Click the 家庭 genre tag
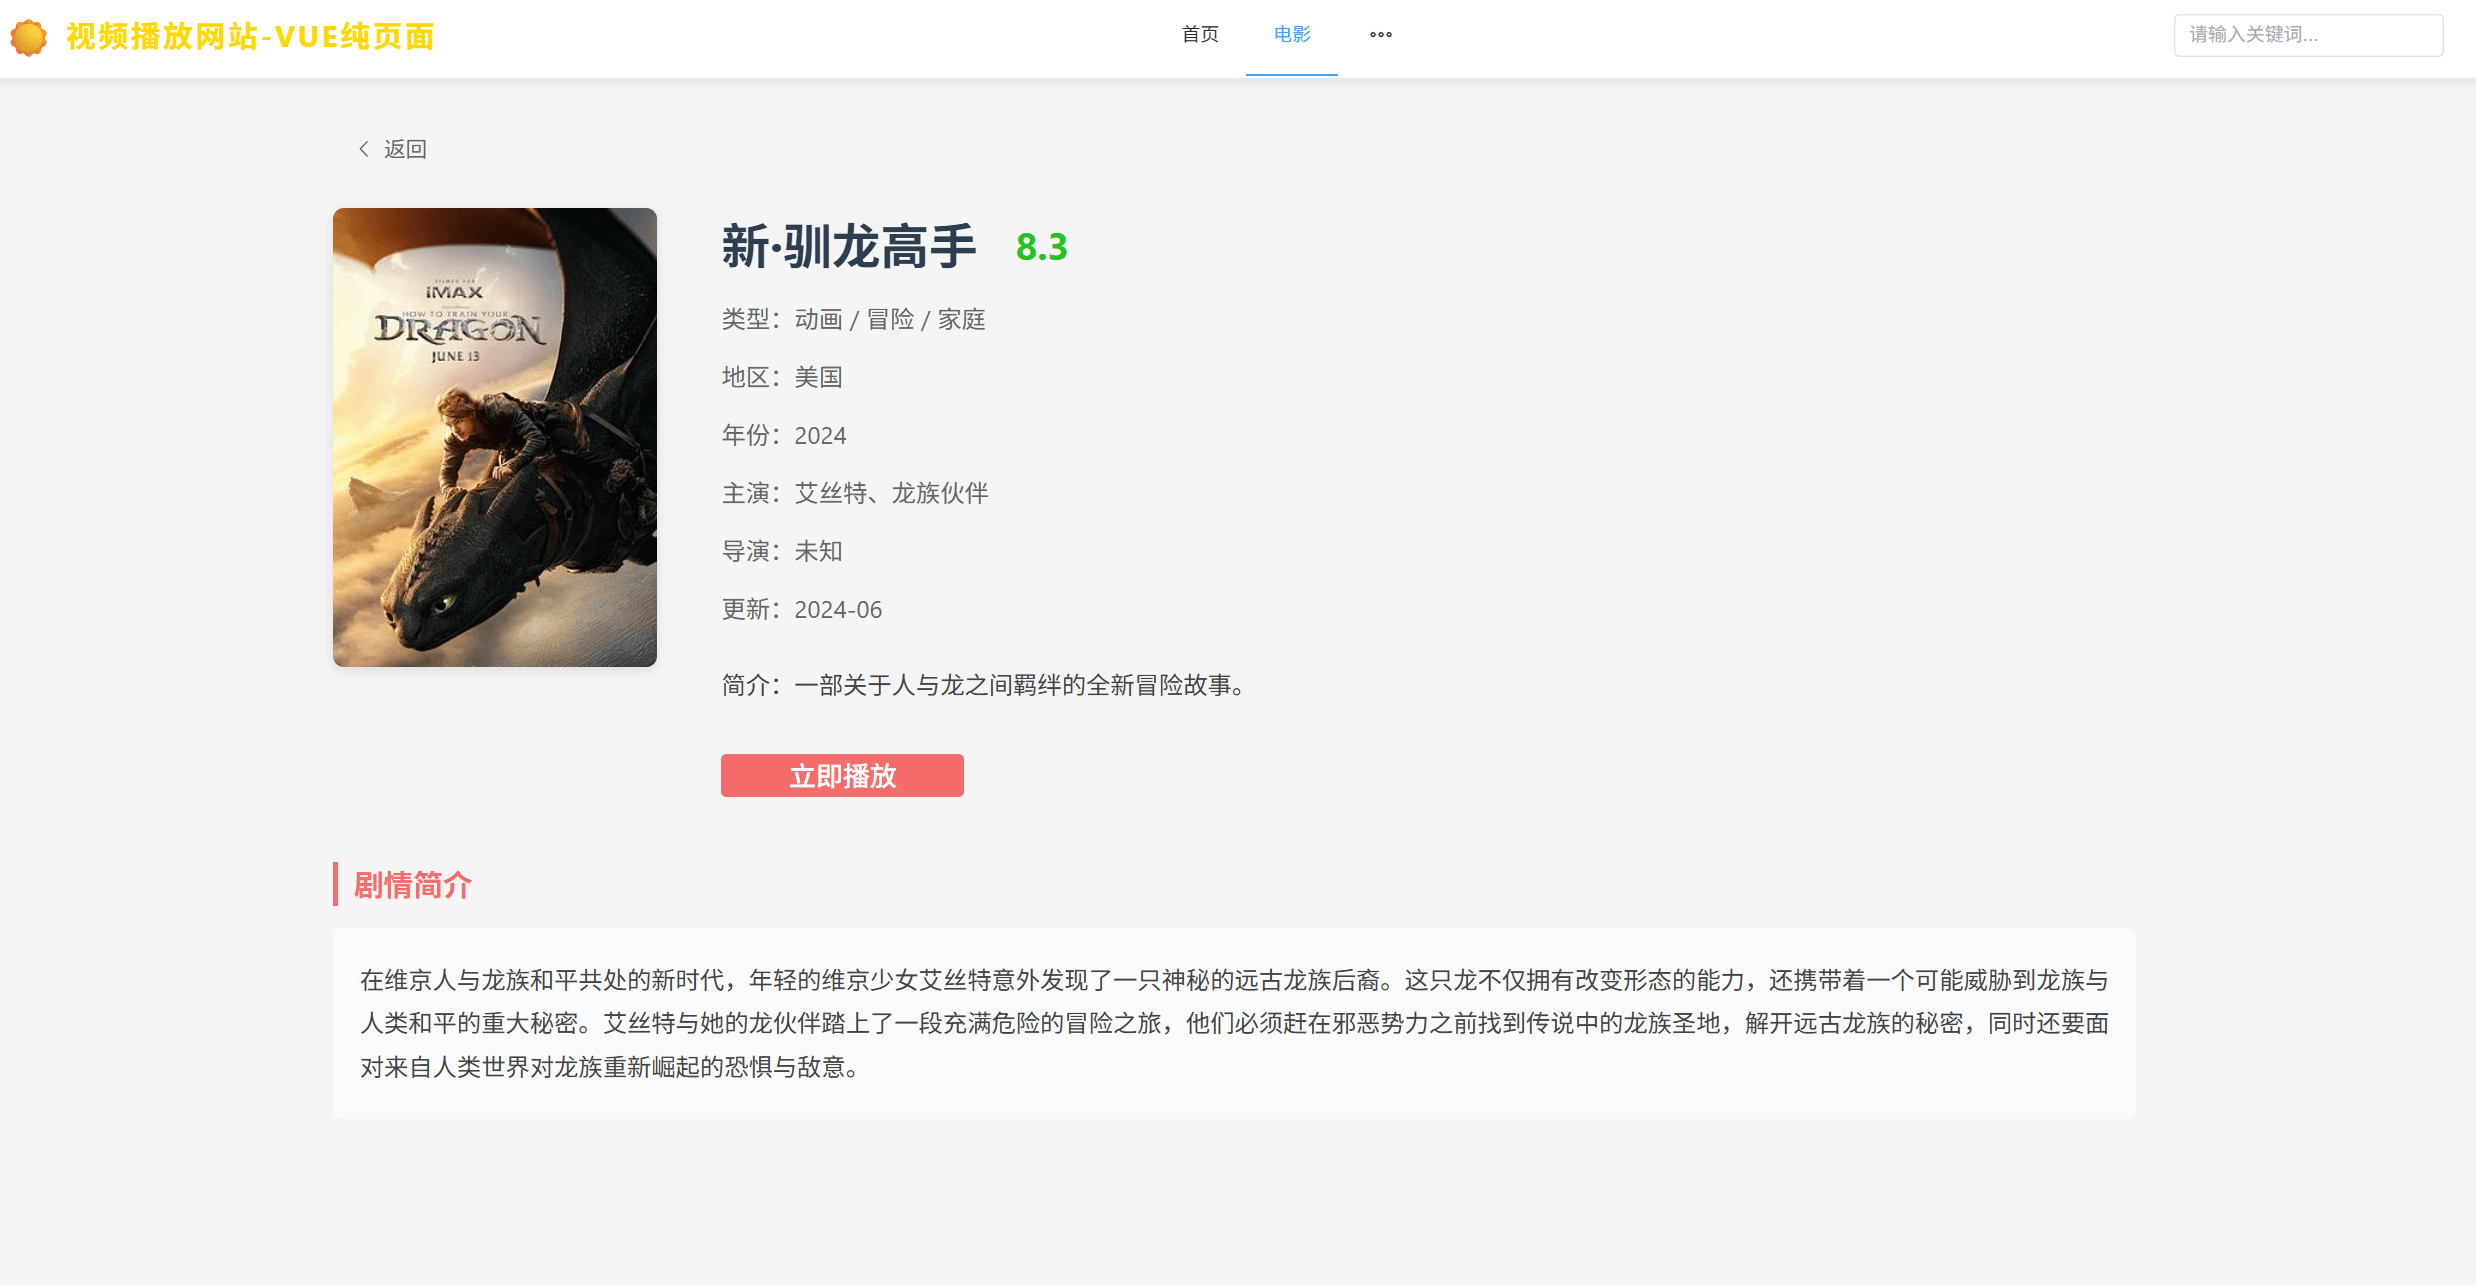The image size is (2476, 1285). coord(960,319)
